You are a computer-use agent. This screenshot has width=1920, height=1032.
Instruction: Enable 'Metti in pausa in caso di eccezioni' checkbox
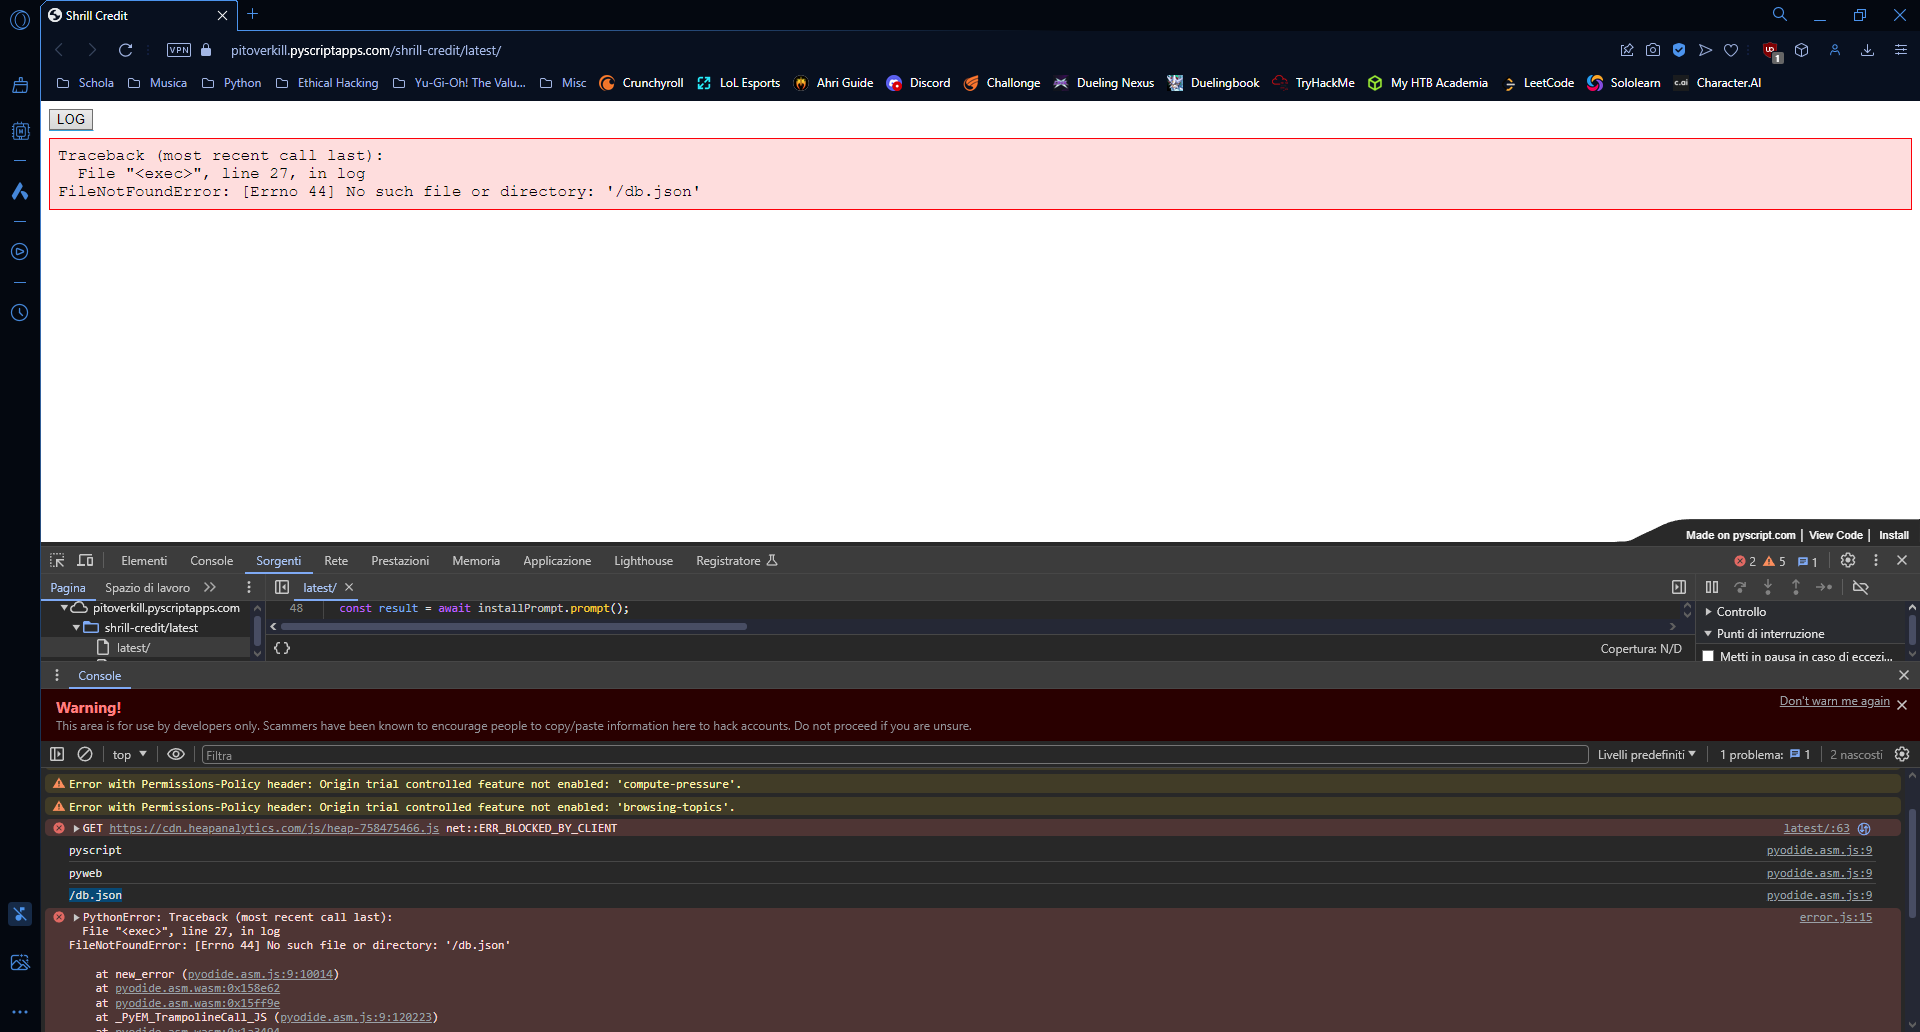1708,657
